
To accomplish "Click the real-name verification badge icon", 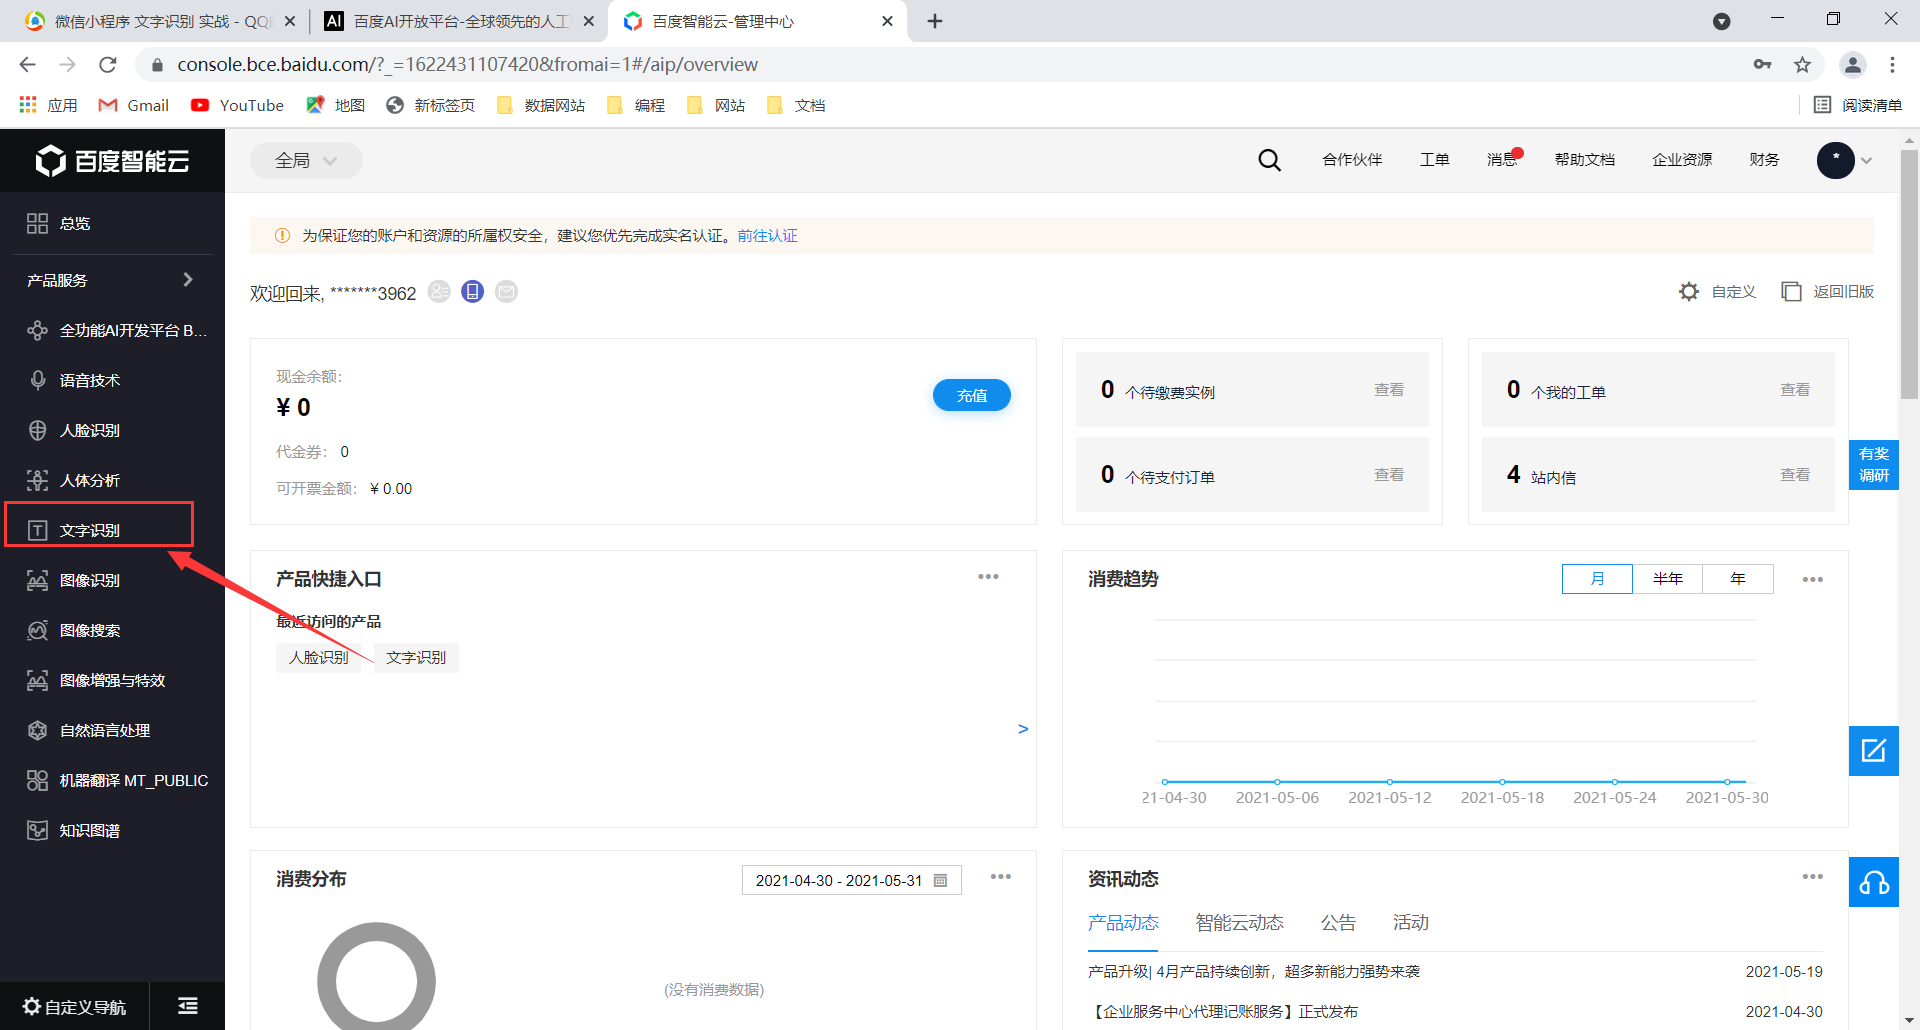I will tap(439, 291).
